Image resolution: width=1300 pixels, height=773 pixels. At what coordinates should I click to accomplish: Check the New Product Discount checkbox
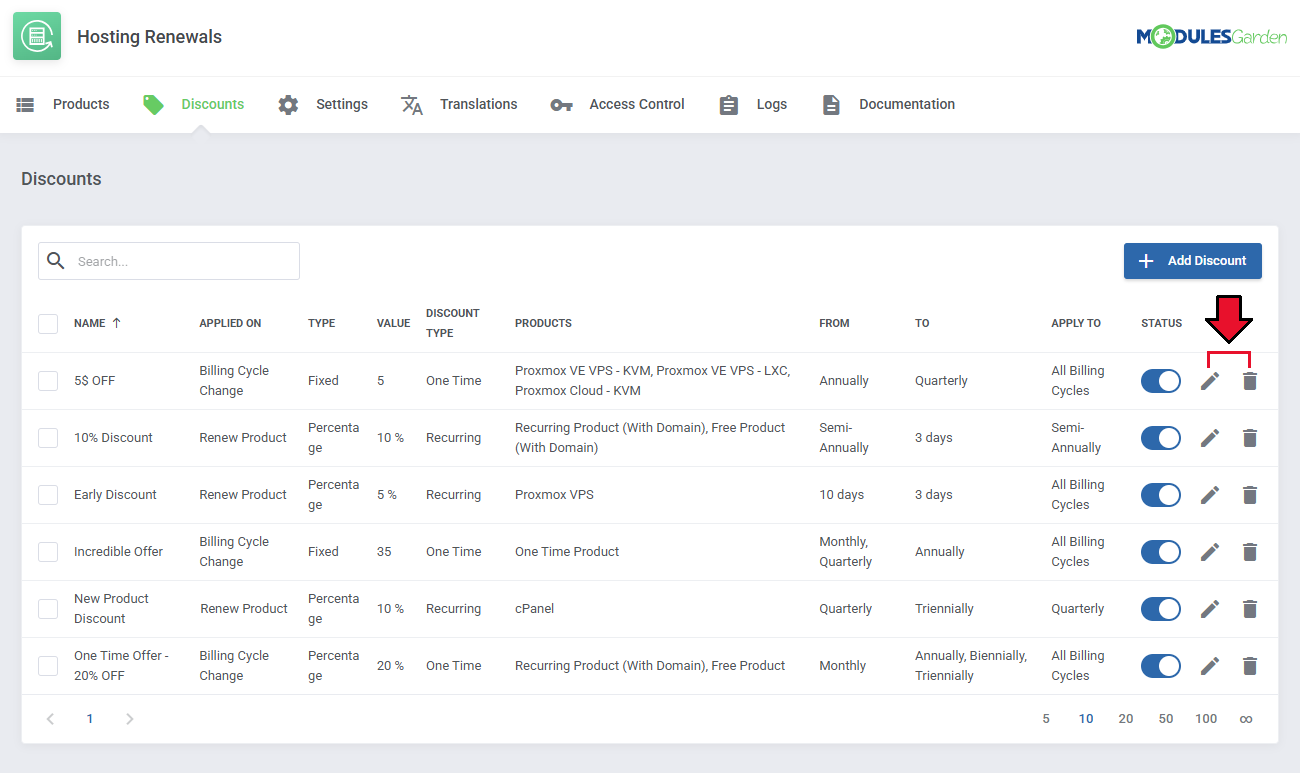point(48,609)
